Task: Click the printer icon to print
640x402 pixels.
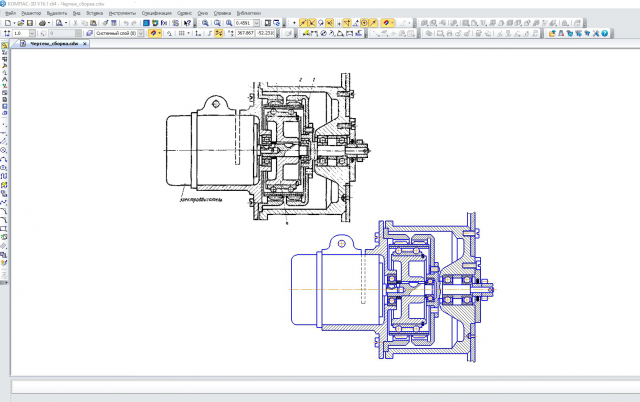Action: [x=42, y=23]
